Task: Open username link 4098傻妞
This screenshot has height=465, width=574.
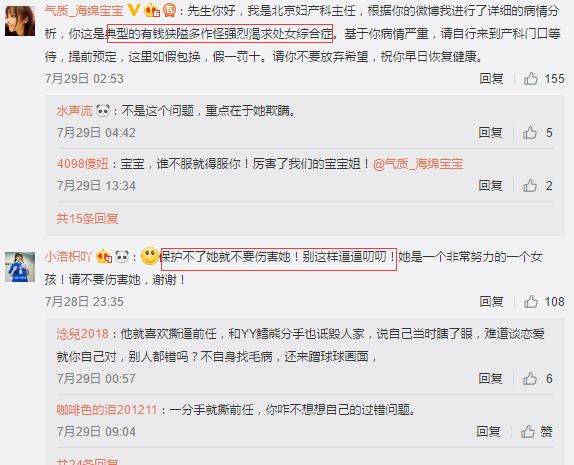Action: pos(83,163)
